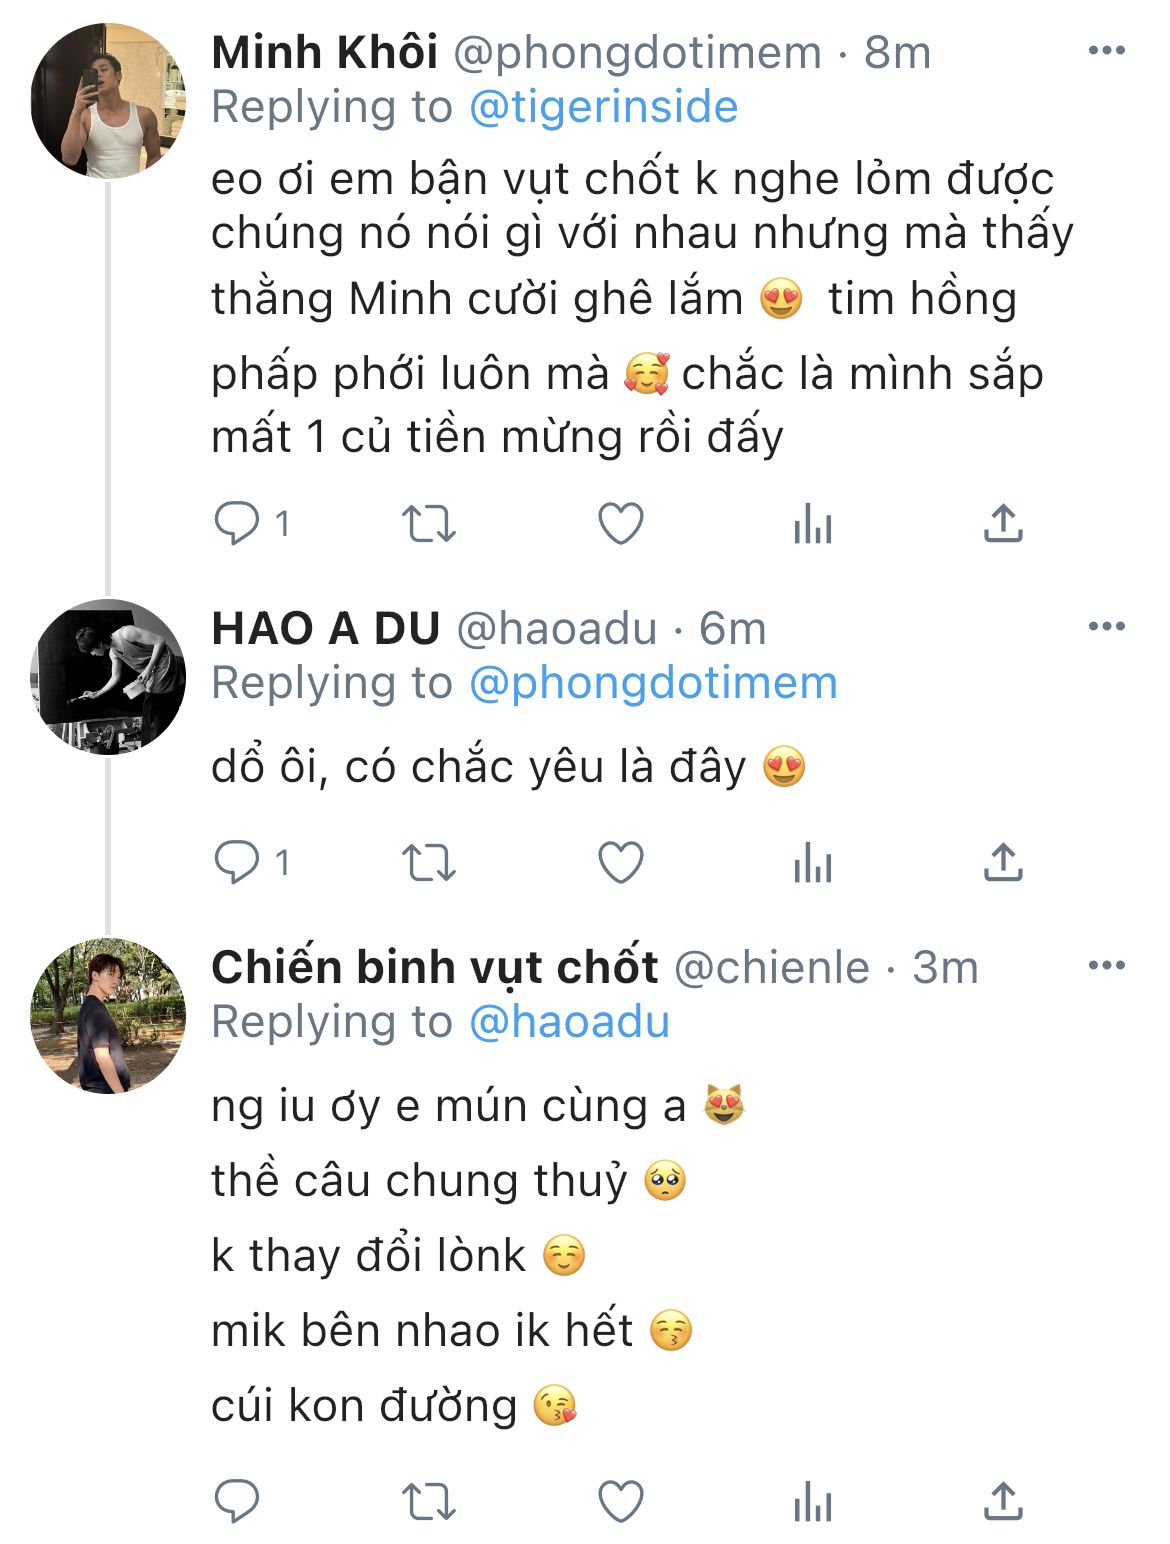This screenshot has height=1544, width=1170.
Task: Share Chiến binh vụt chốt's tweet
Action: (x=1002, y=1501)
